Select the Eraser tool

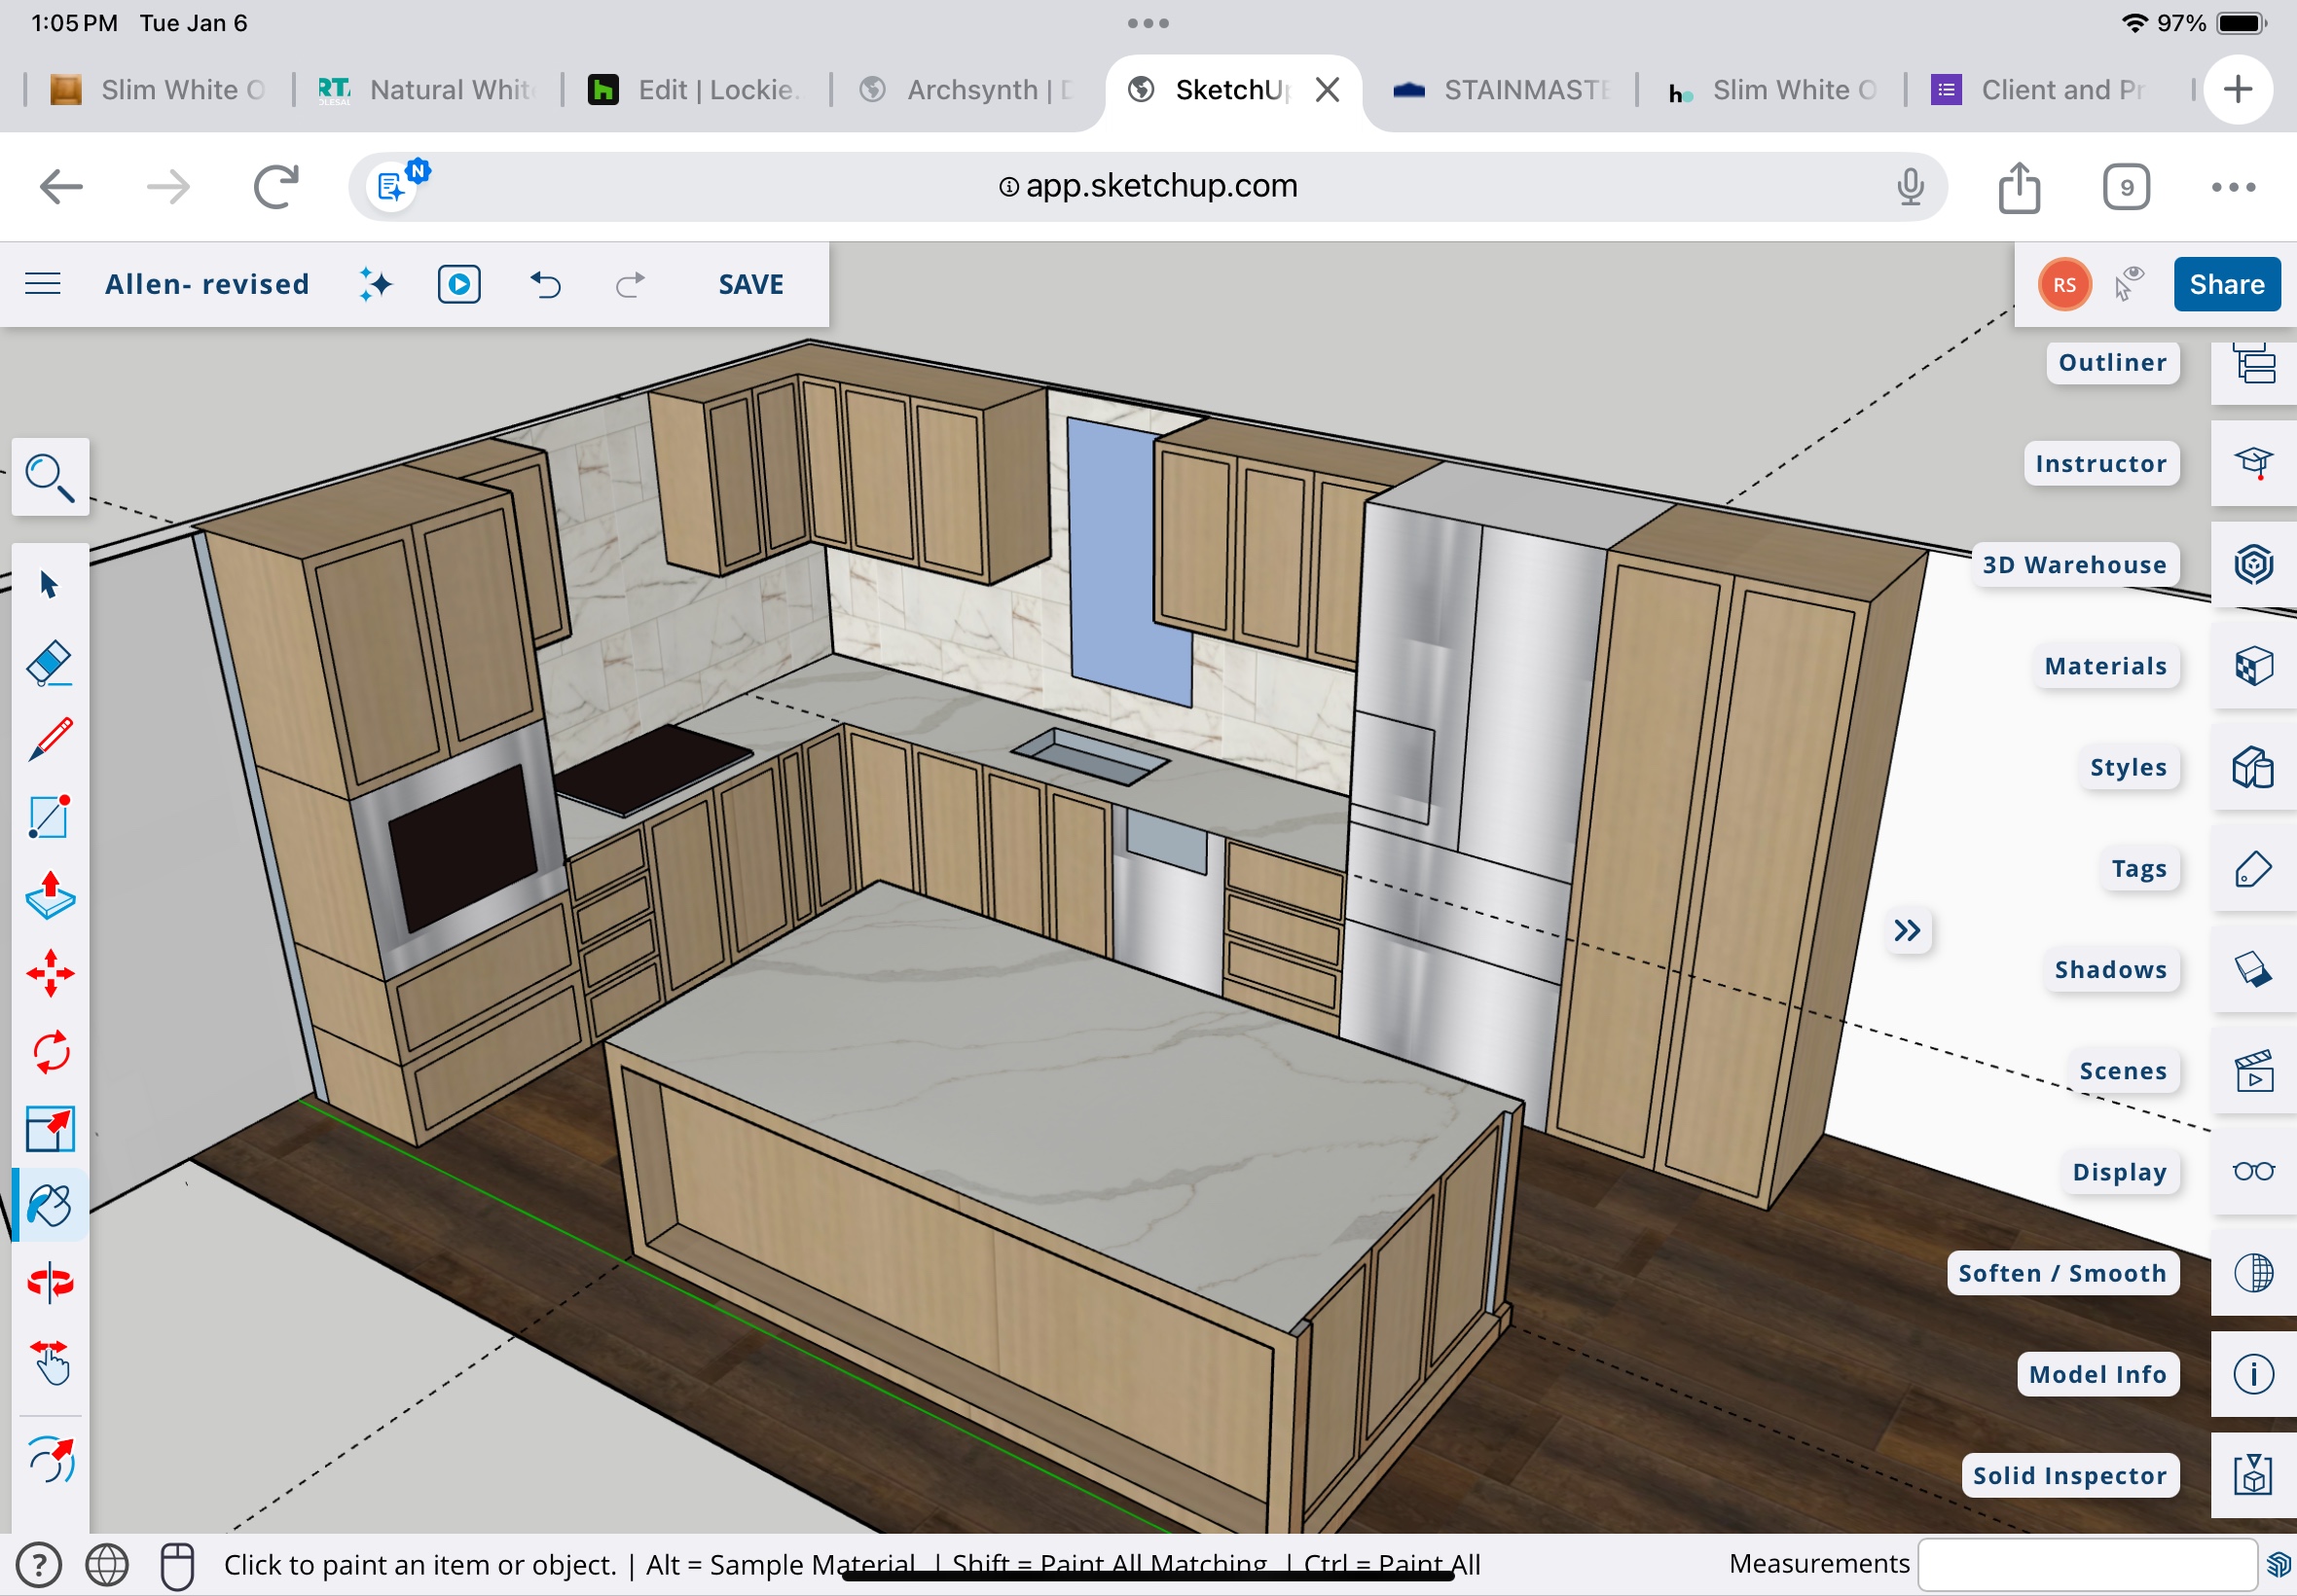point(49,663)
